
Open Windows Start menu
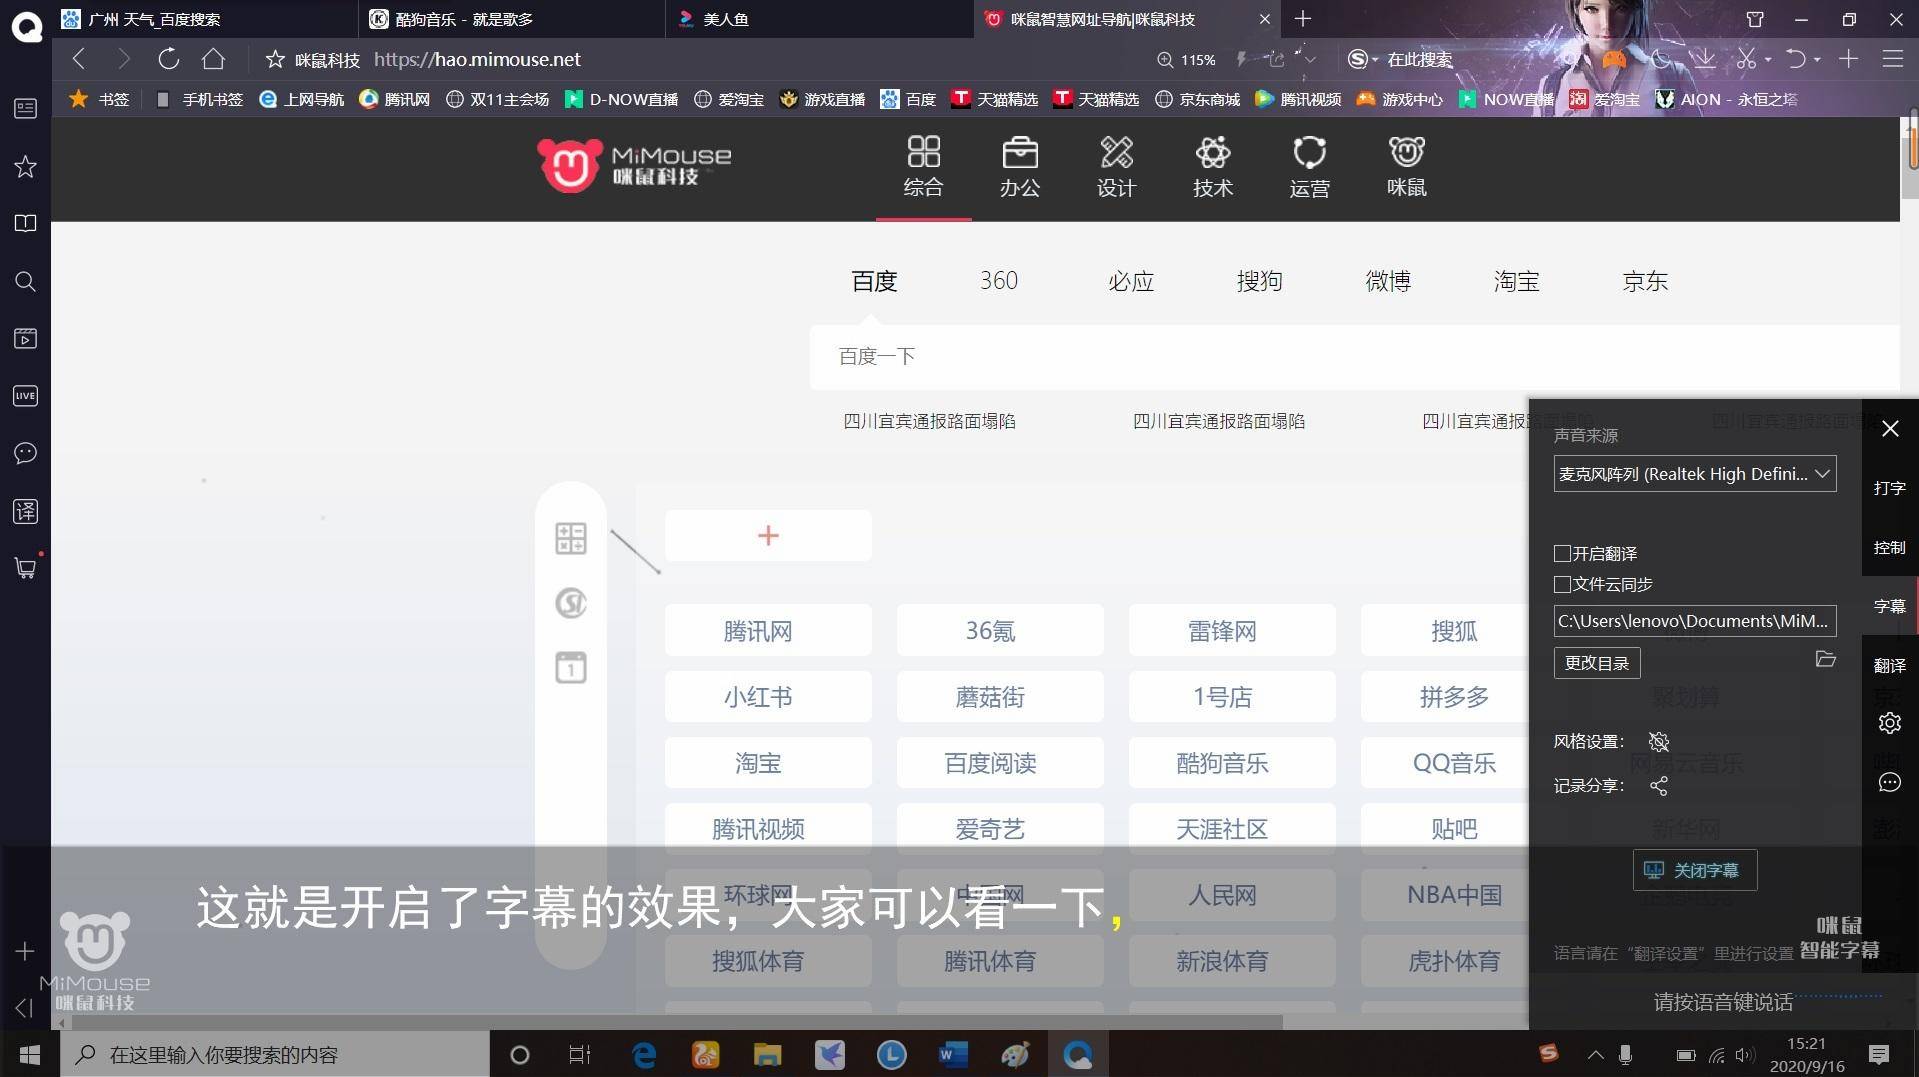(30, 1054)
